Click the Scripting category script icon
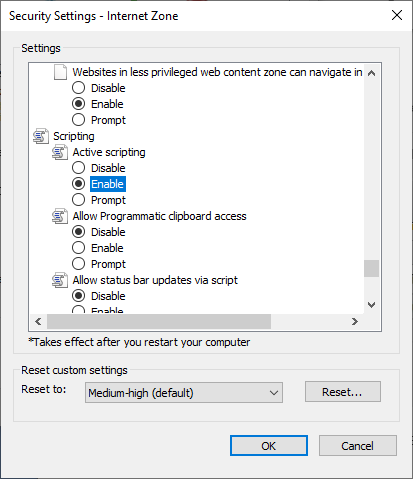The image size is (413, 479). click(41, 136)
